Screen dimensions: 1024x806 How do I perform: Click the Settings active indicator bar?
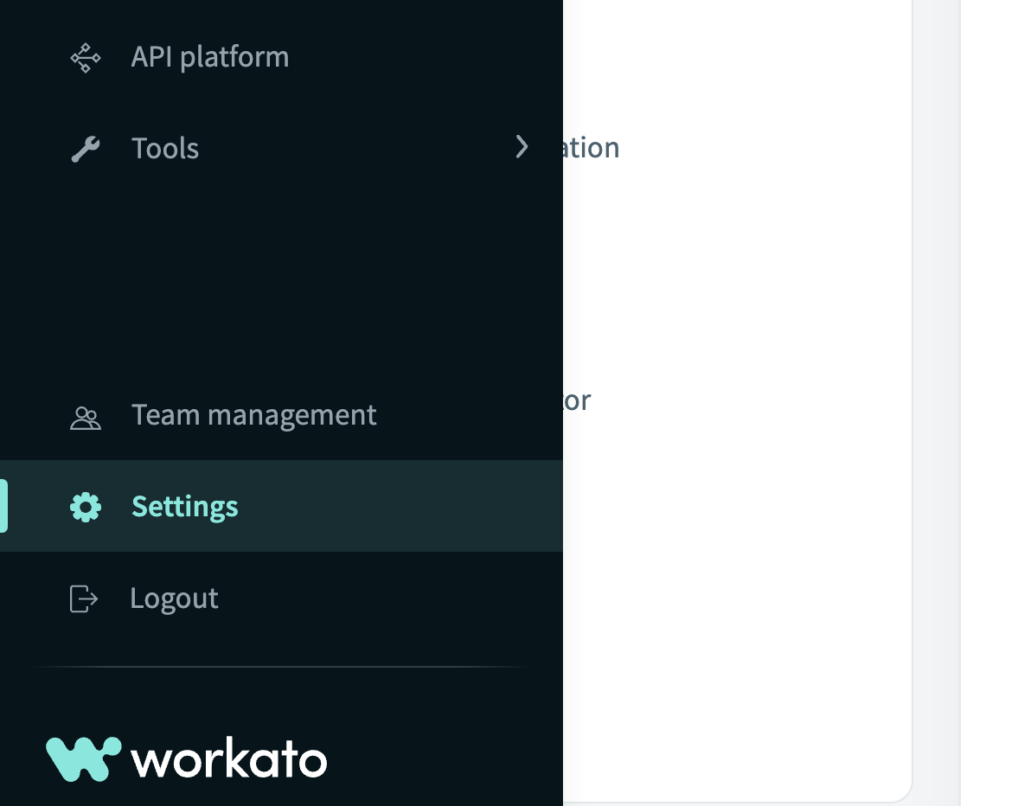click(4, 506)
